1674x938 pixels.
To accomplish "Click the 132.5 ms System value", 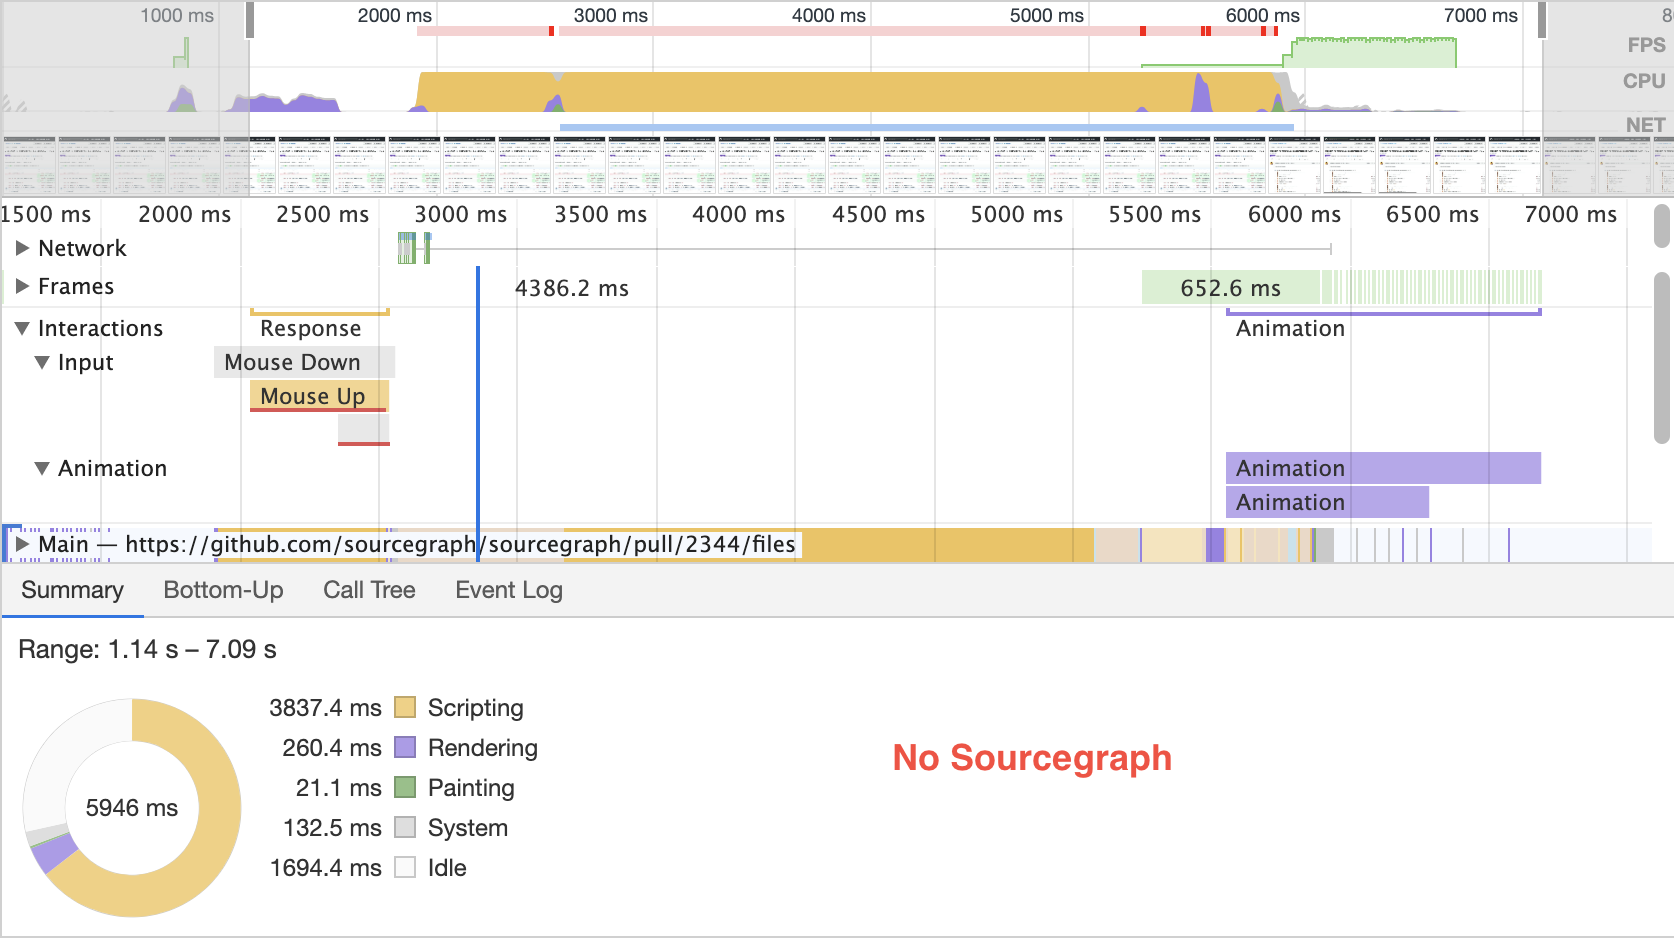I will click(x=332, y=828).
